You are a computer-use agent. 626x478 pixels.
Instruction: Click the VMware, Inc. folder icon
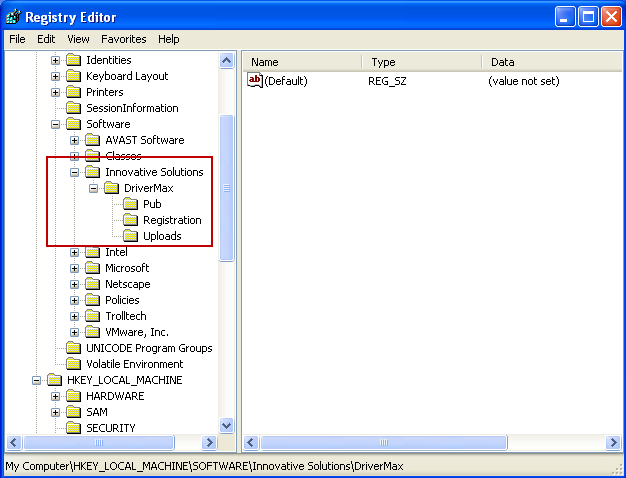[93, 332]
